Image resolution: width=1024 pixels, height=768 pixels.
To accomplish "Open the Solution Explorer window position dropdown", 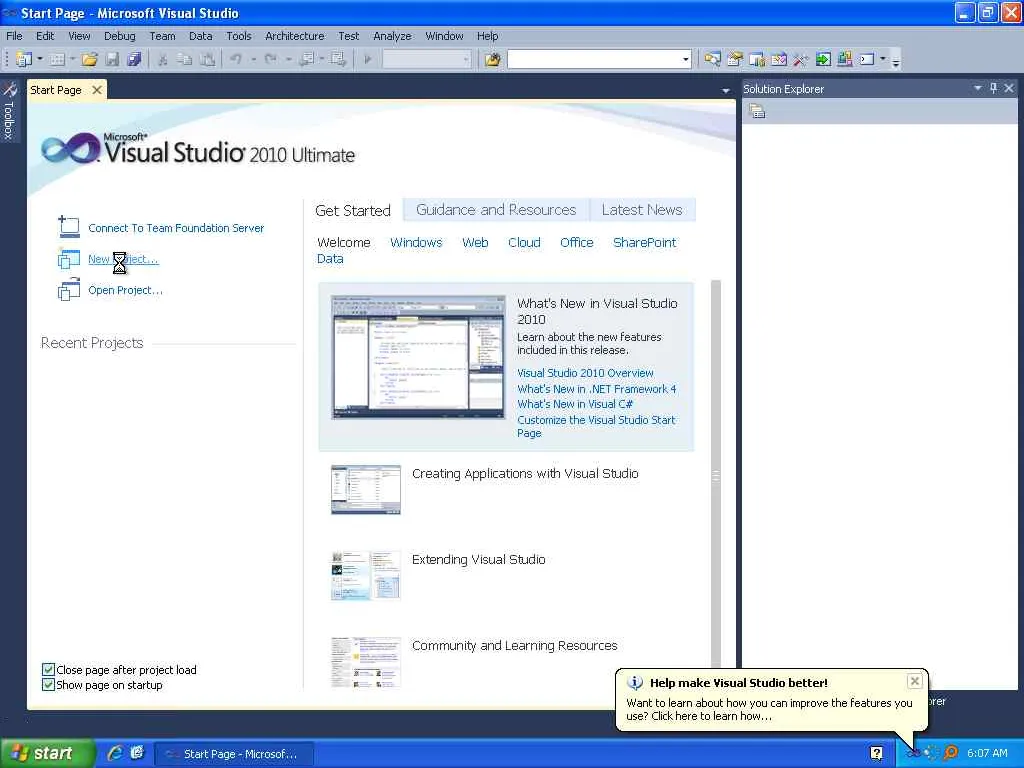I will pyautogui.click(x=978, y=88).
